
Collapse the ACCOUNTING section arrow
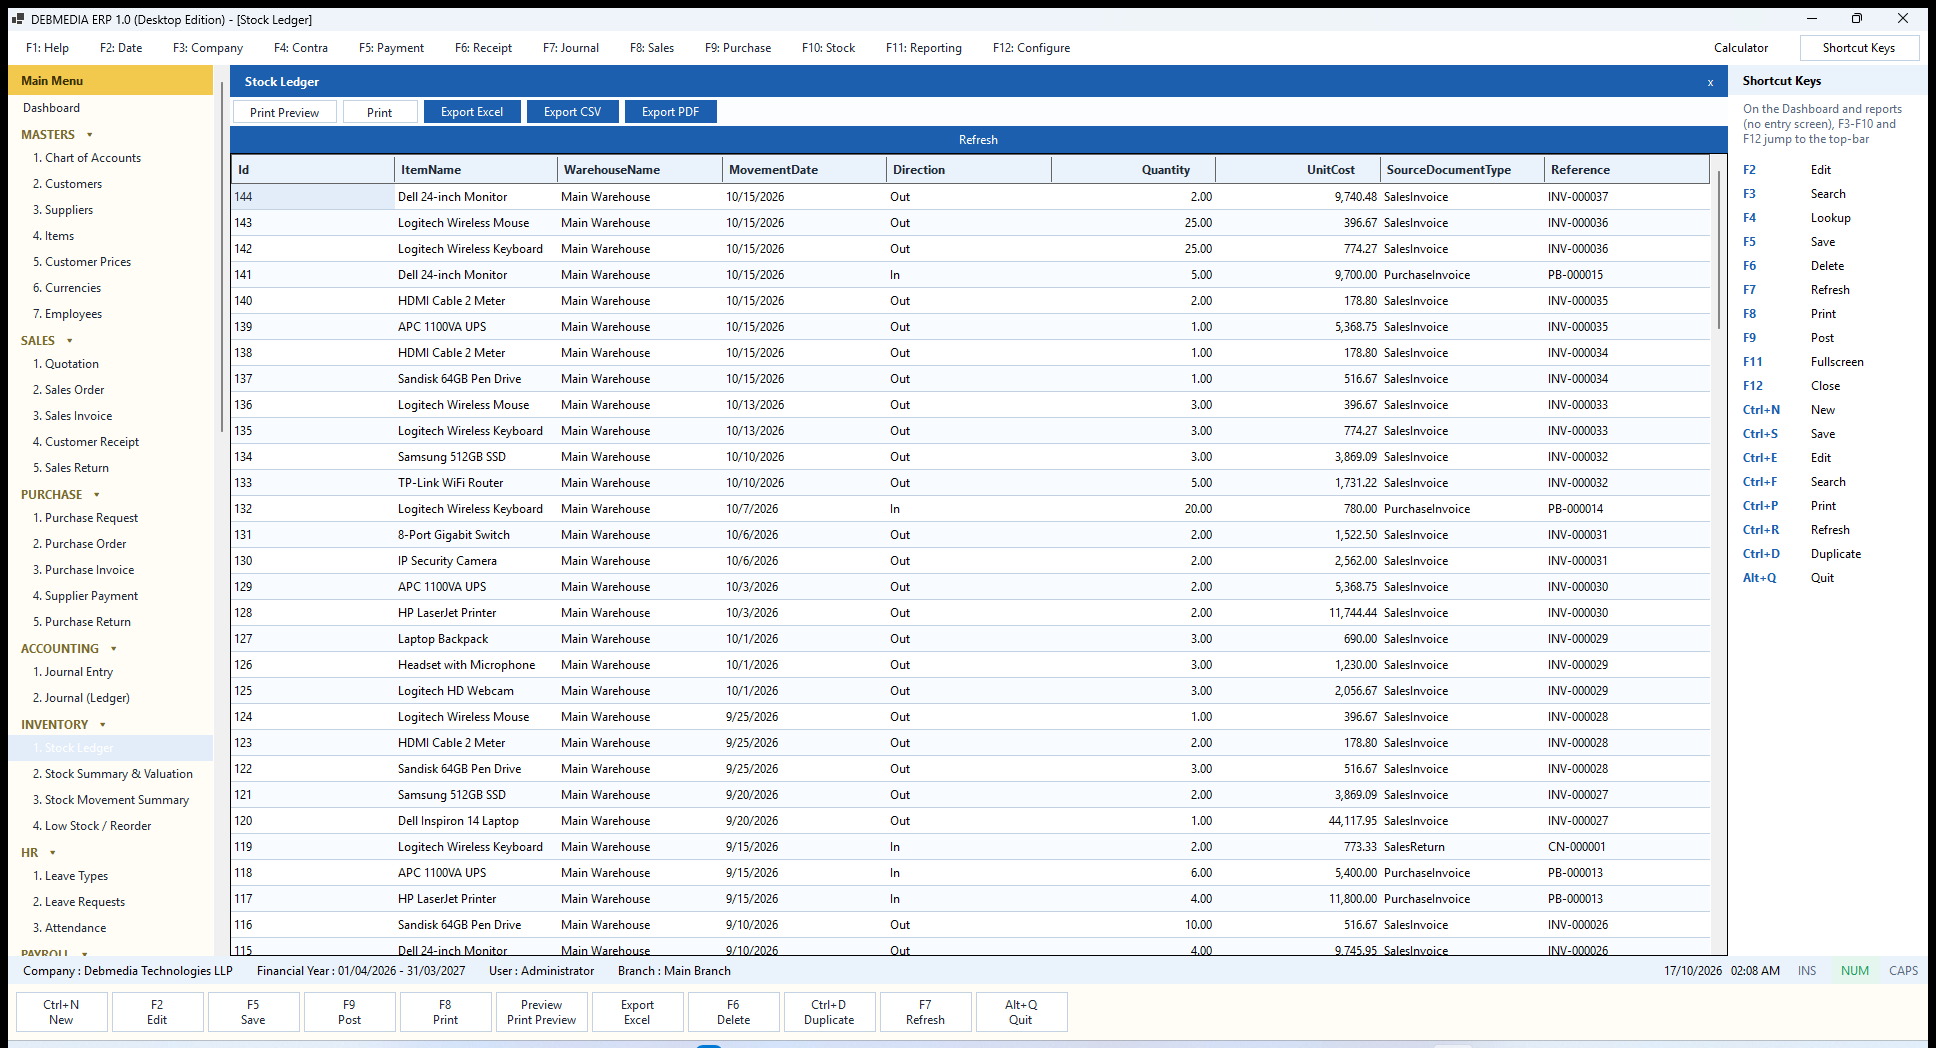[x=114, y=649]
